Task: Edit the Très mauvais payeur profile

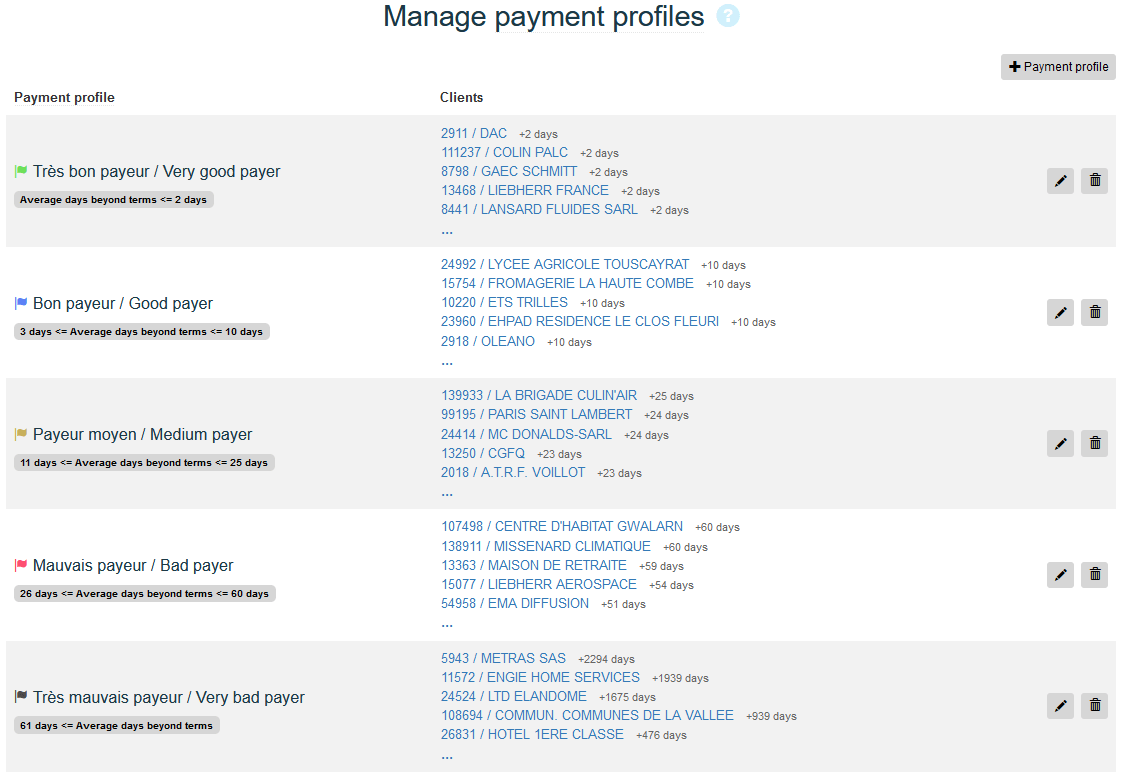Action: click(x=1060, y=706)
